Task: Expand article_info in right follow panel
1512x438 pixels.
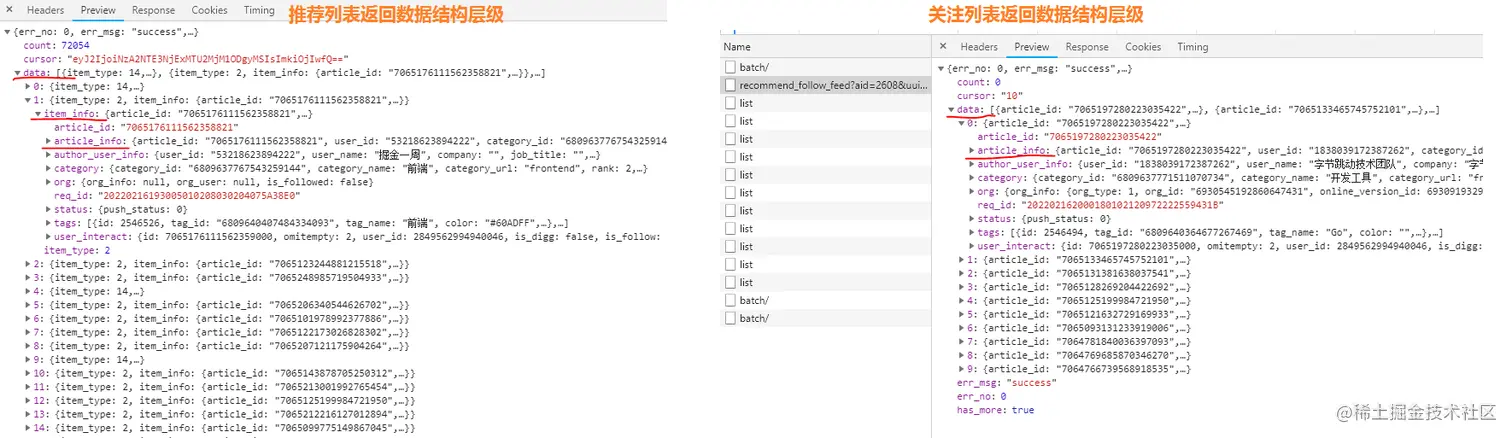Action: pos(971,150)
